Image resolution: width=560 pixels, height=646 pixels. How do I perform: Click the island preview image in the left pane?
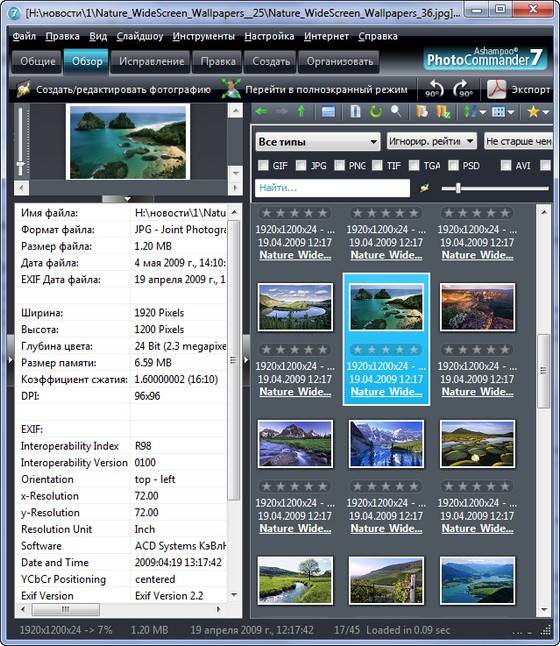pos(128,142)
